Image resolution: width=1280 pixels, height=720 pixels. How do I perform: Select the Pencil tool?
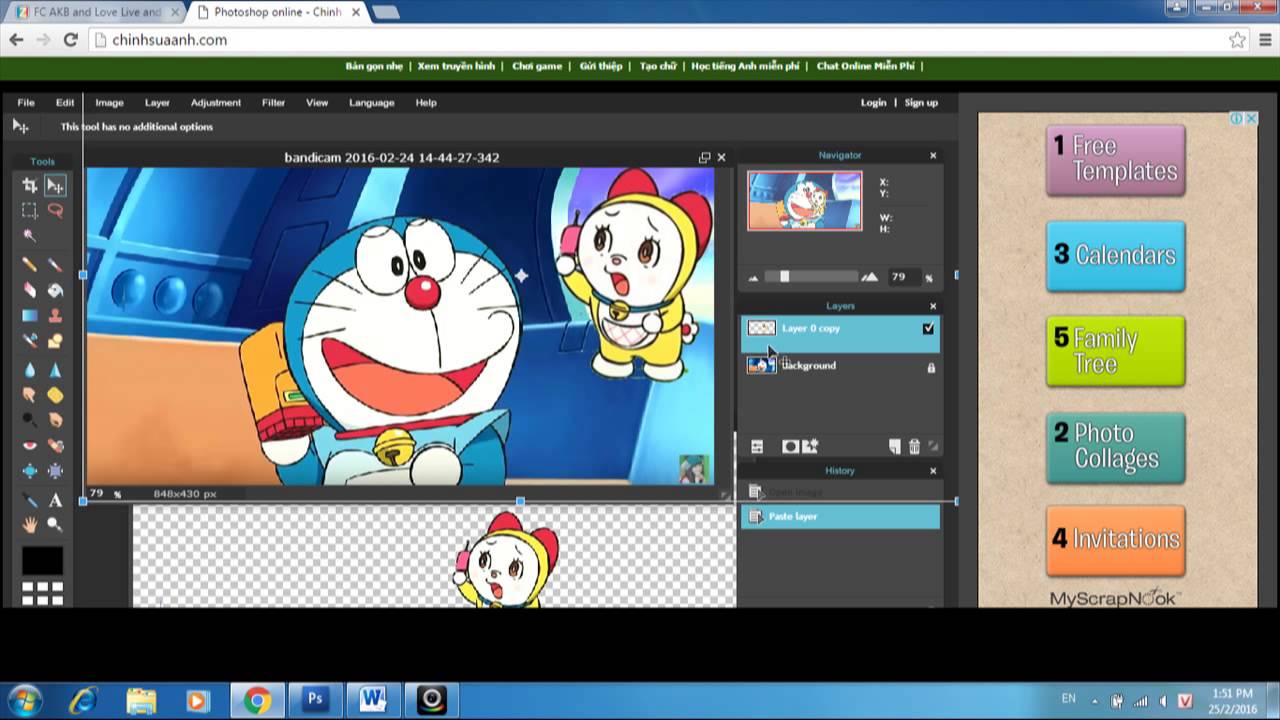click(30, 265)
